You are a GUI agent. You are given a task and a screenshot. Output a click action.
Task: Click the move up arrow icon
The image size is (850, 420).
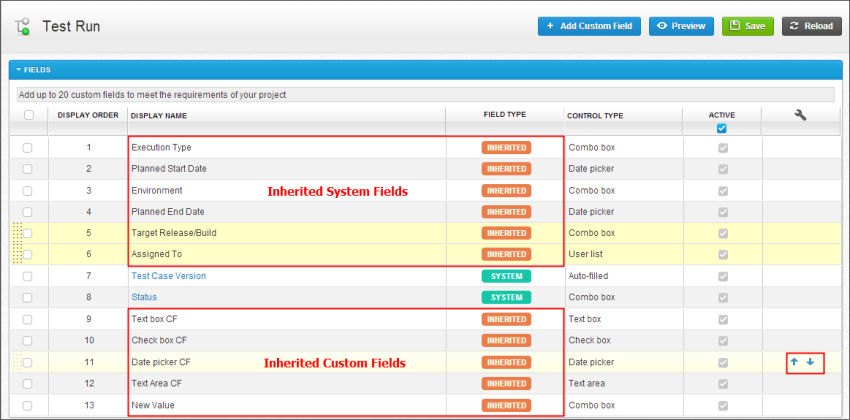click(x=794, y=361)
